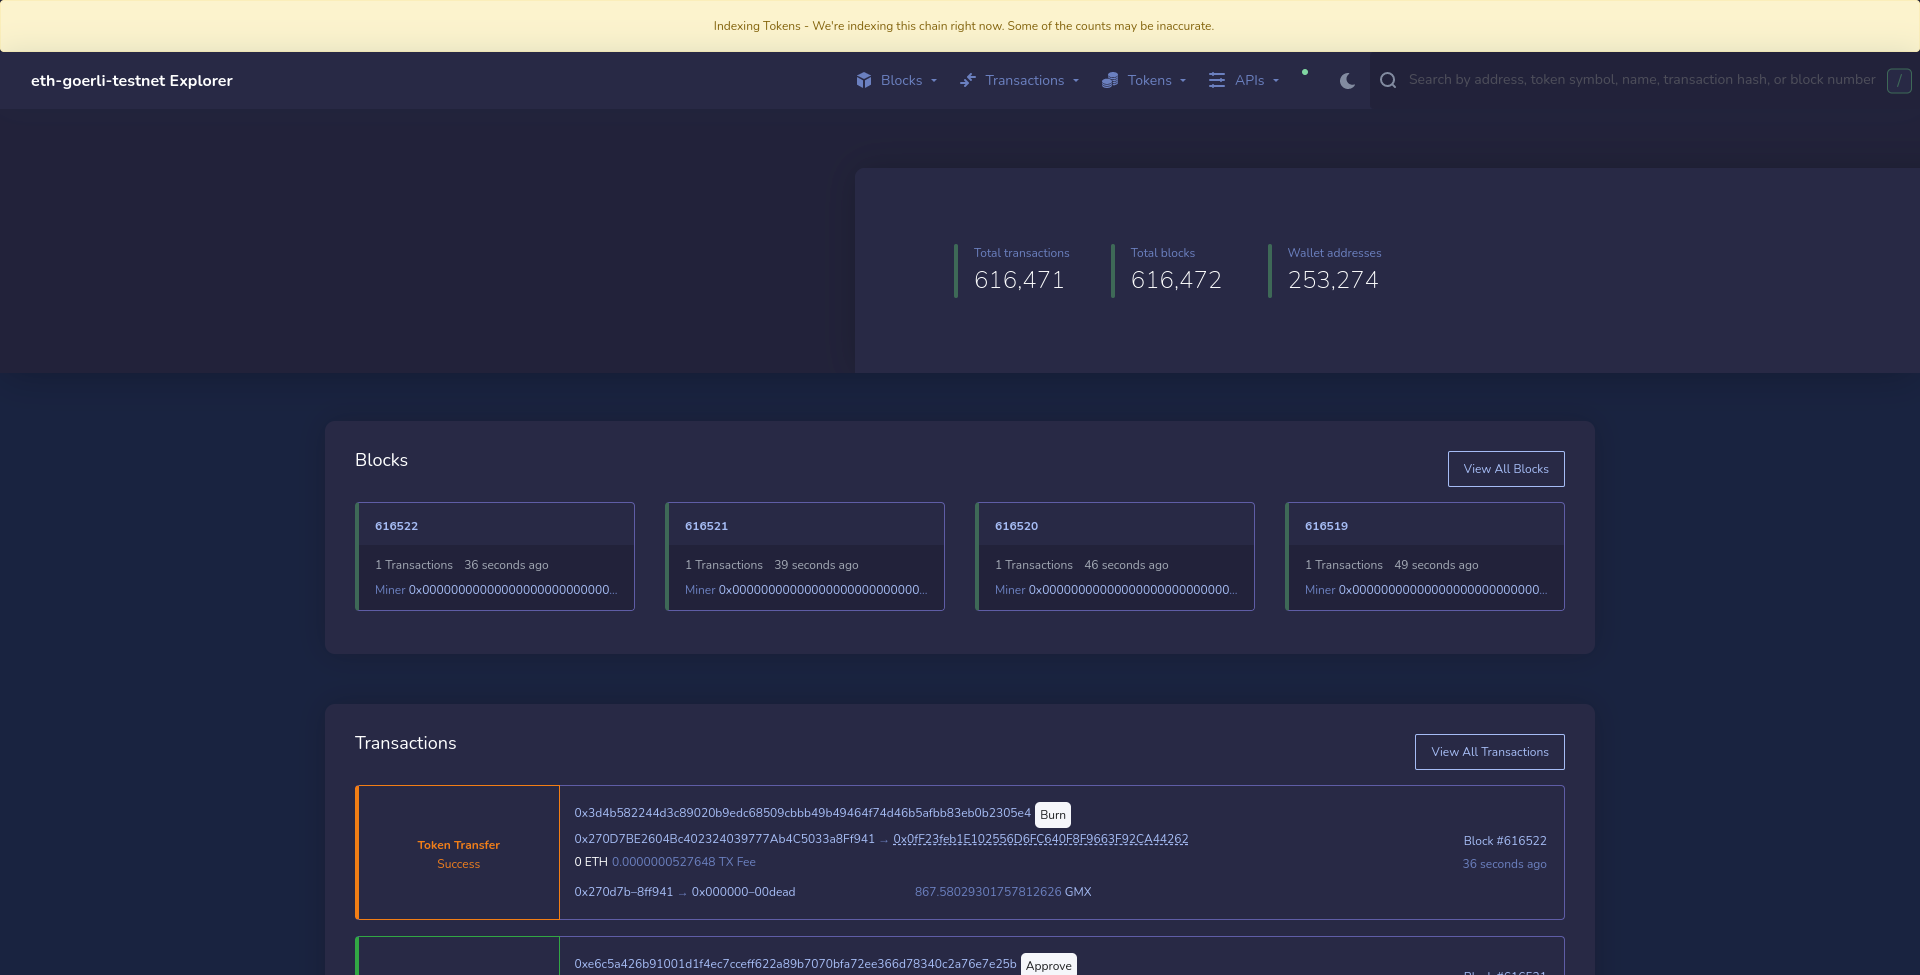Click the Indexing Tokens banner message
This screenshot has width=1920, height=975.
pos(963,26)
